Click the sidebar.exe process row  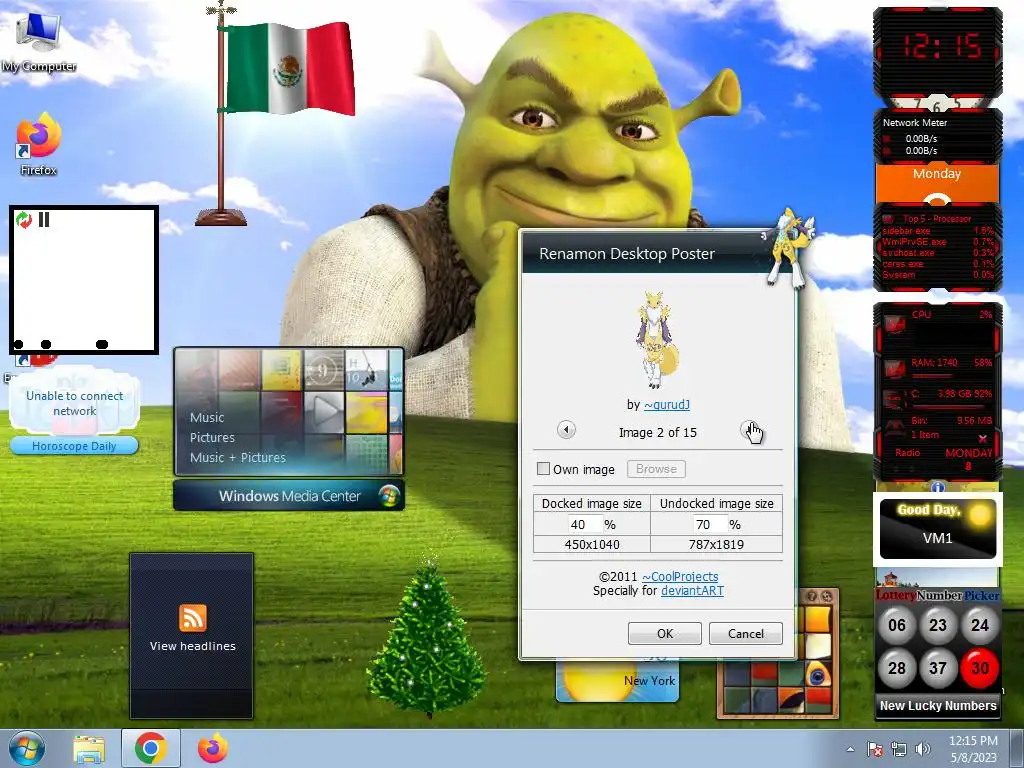938,231
